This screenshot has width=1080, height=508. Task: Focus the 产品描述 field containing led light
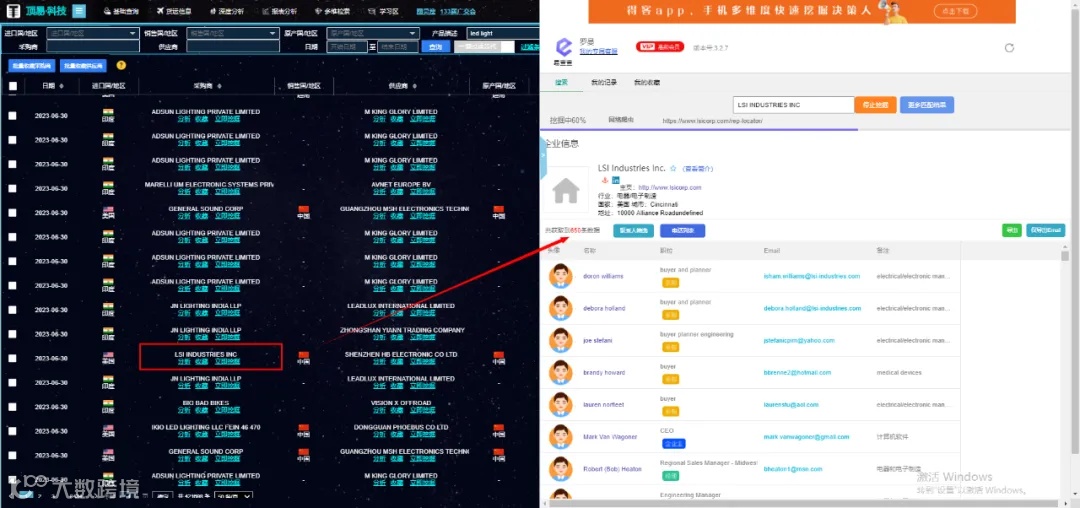click(503, 33)
